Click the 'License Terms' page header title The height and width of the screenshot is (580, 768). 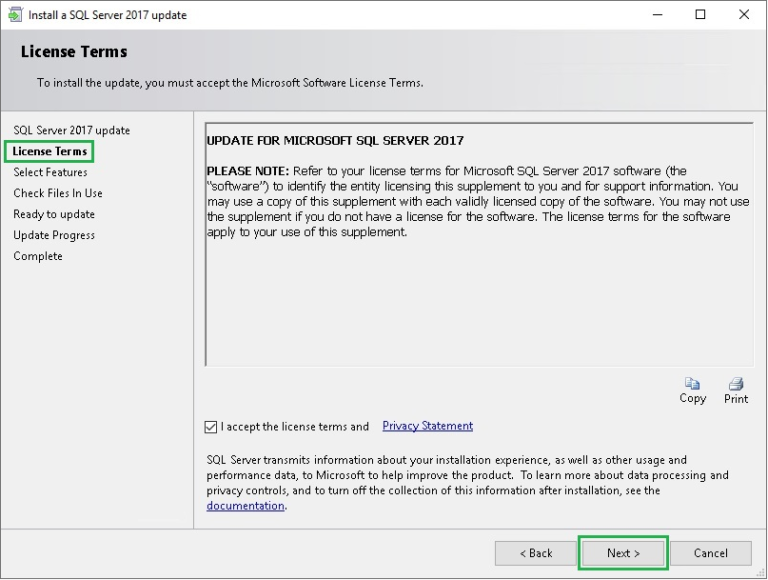click(74, 51)
